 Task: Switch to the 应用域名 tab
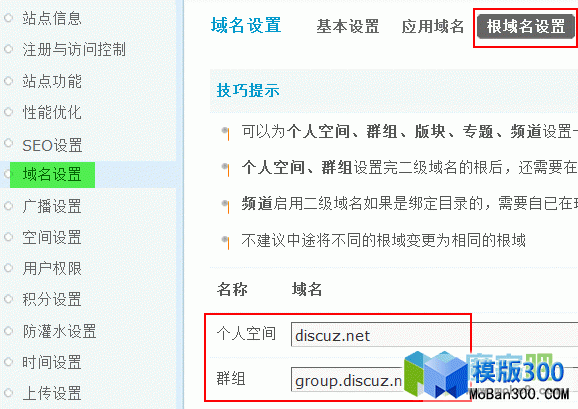point(433,27)
